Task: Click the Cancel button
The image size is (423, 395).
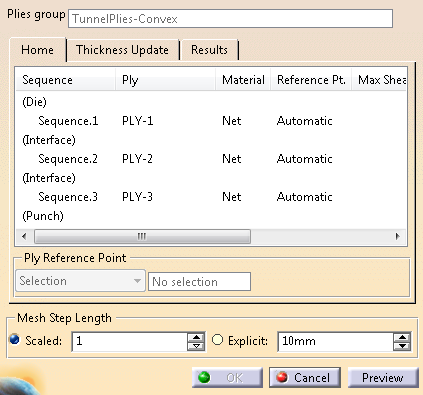Action: click(x=305, y=378)
